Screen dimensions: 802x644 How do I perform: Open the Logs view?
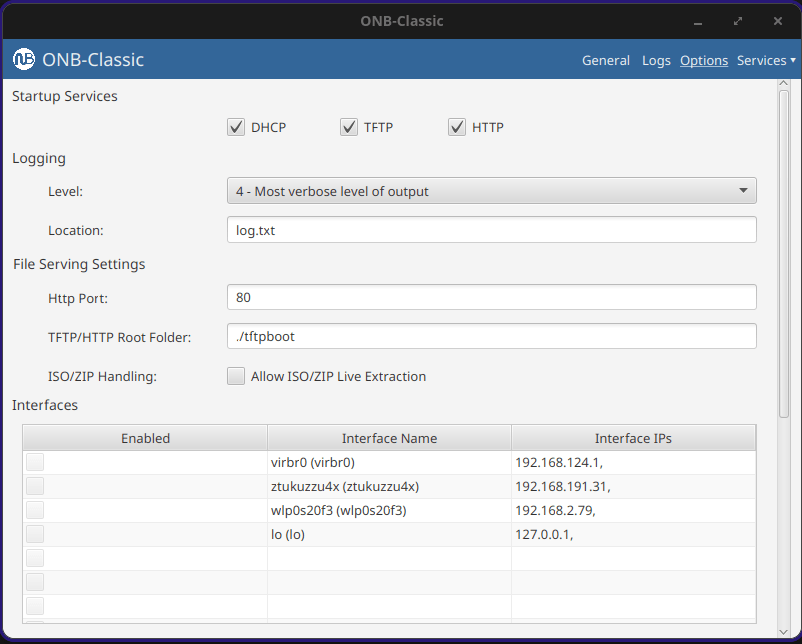pyautogui.click(x=656, y=60)
